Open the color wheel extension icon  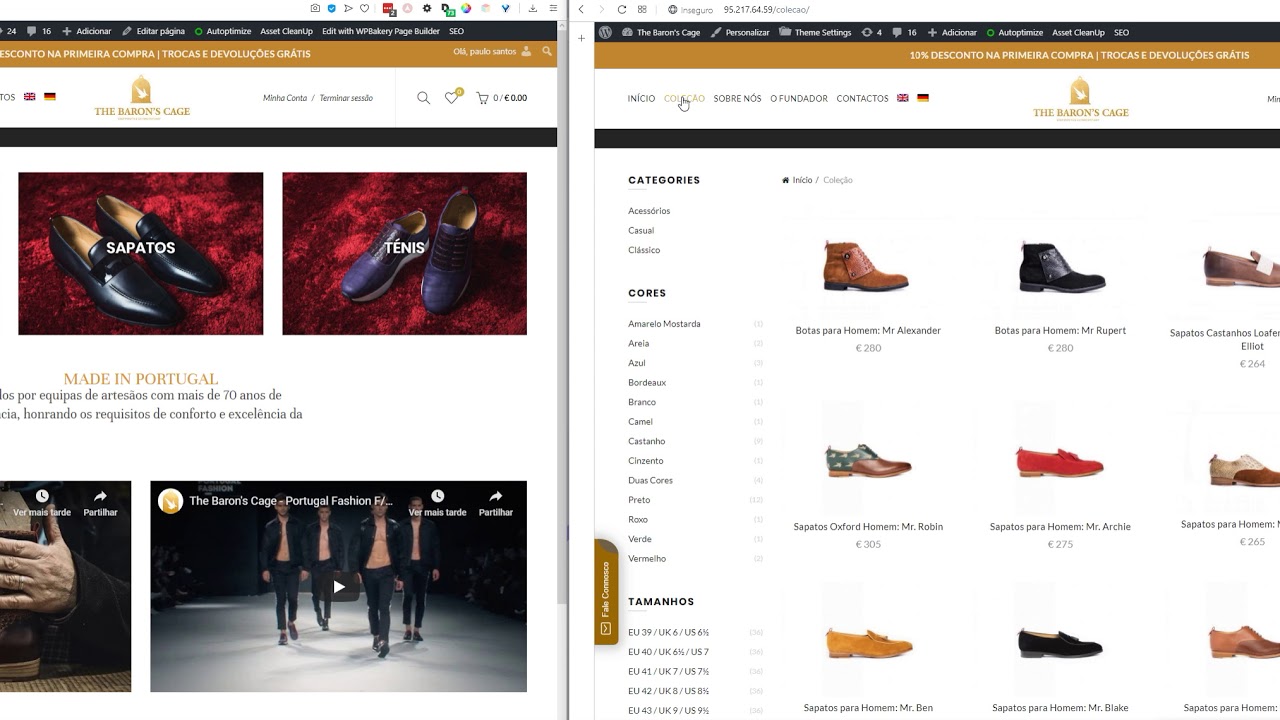466,8
